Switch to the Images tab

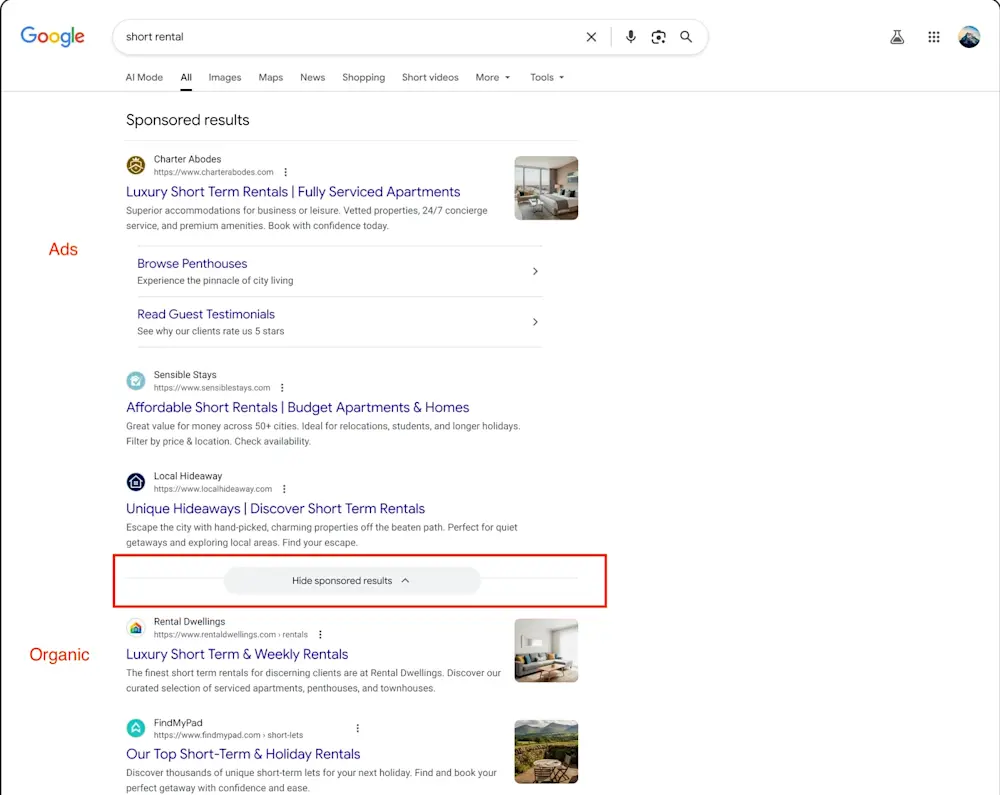(224, 77)
